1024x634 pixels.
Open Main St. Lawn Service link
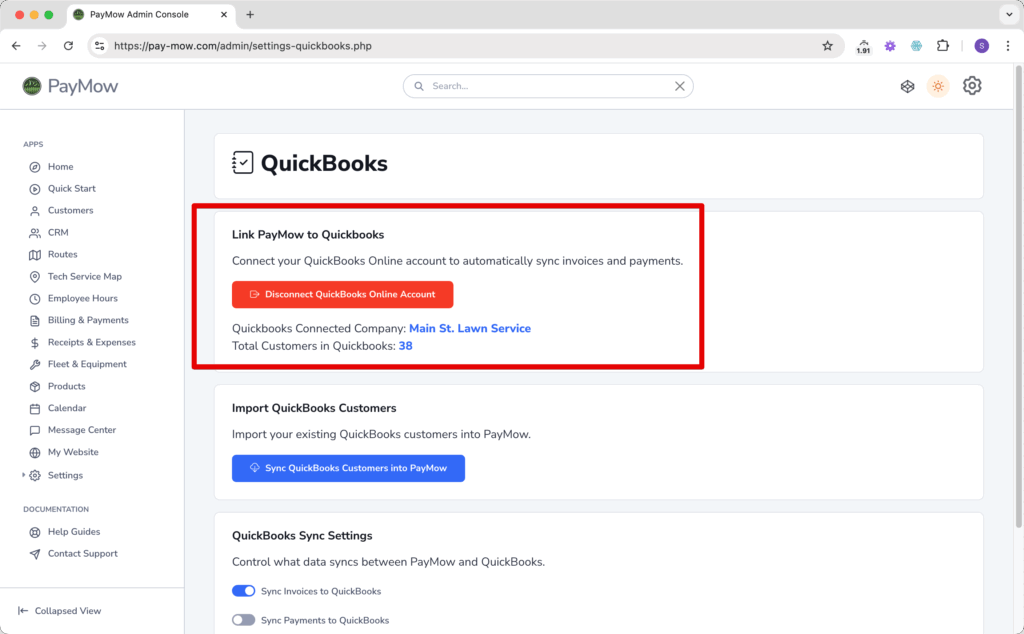click(x=470, y=328)
